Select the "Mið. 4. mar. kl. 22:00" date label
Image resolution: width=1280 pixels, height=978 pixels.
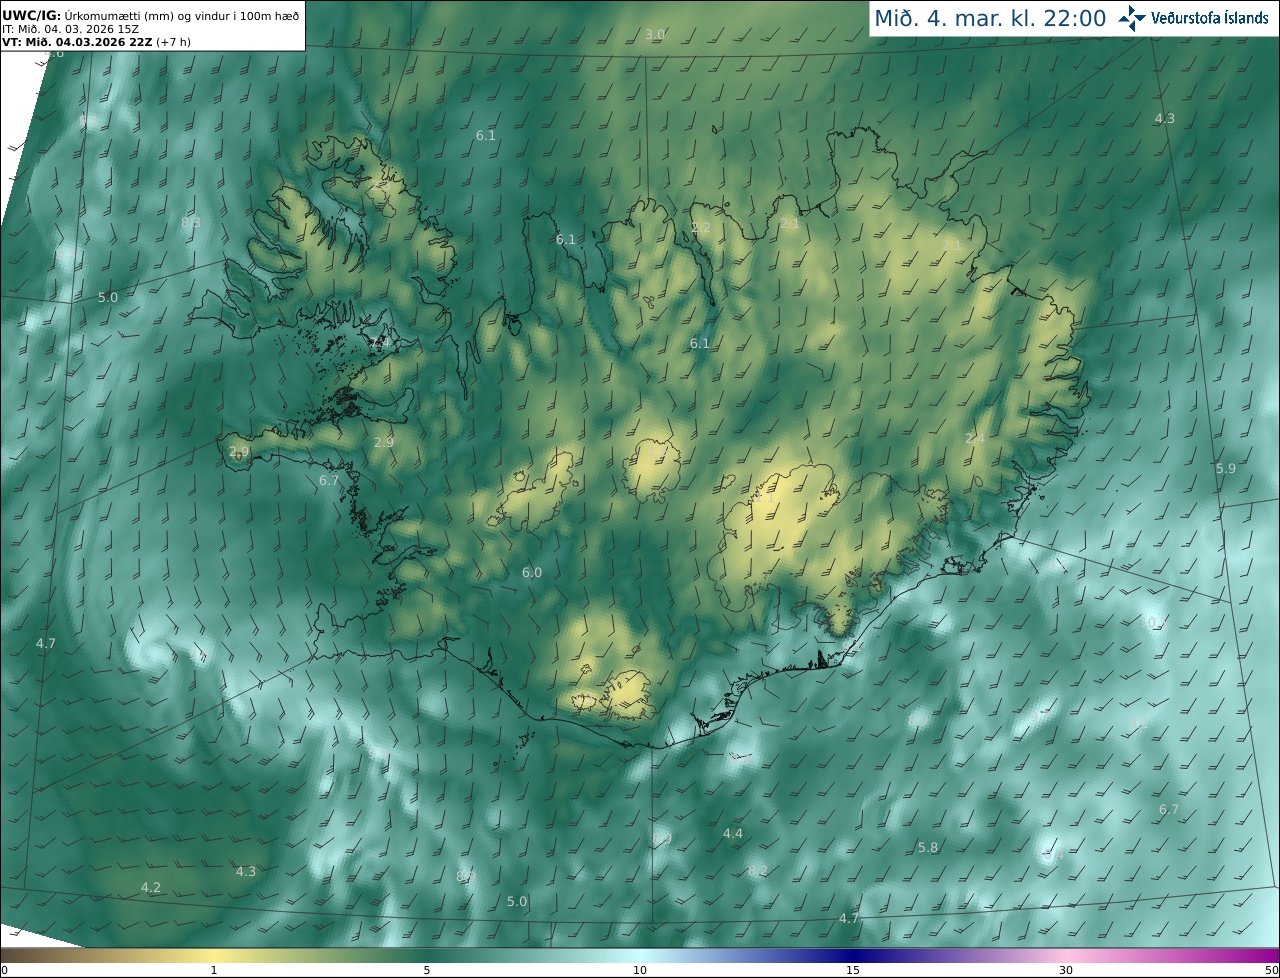[x=990, y=18]
